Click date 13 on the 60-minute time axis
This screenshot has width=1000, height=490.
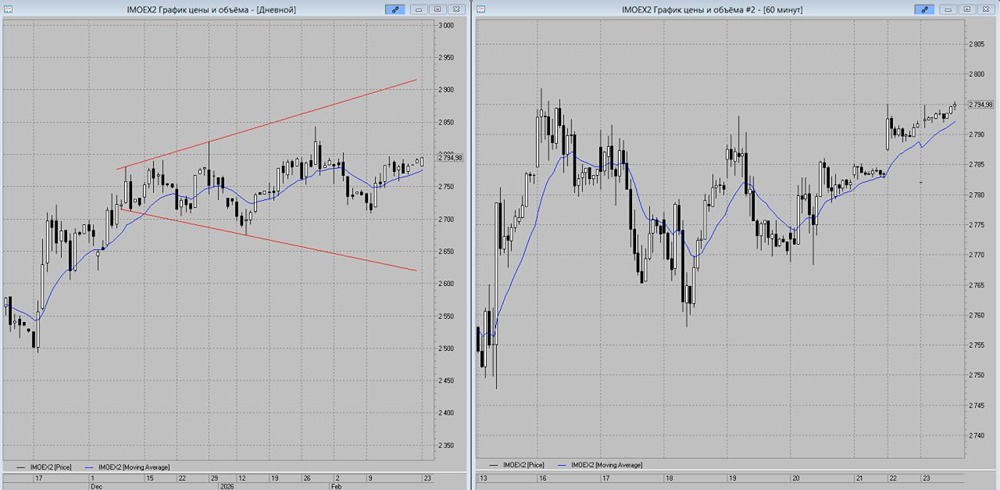[482, 478]
